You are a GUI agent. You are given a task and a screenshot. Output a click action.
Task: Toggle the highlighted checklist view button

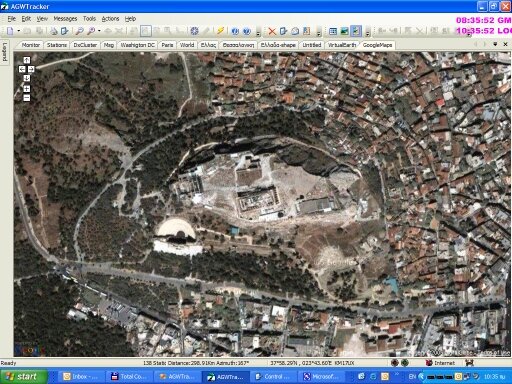(356, 31)
